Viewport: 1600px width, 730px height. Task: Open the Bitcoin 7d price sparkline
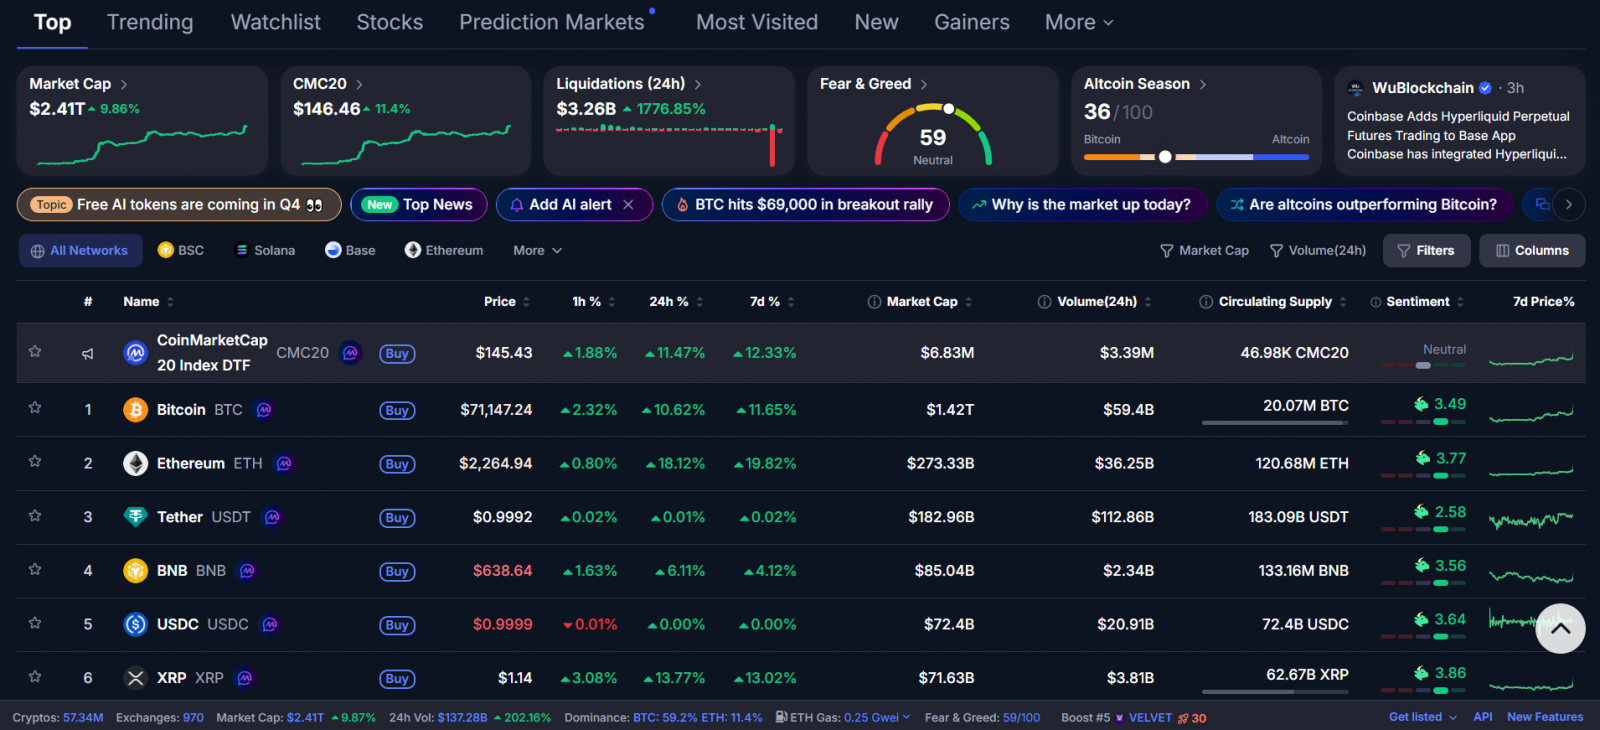[1531, 412]
